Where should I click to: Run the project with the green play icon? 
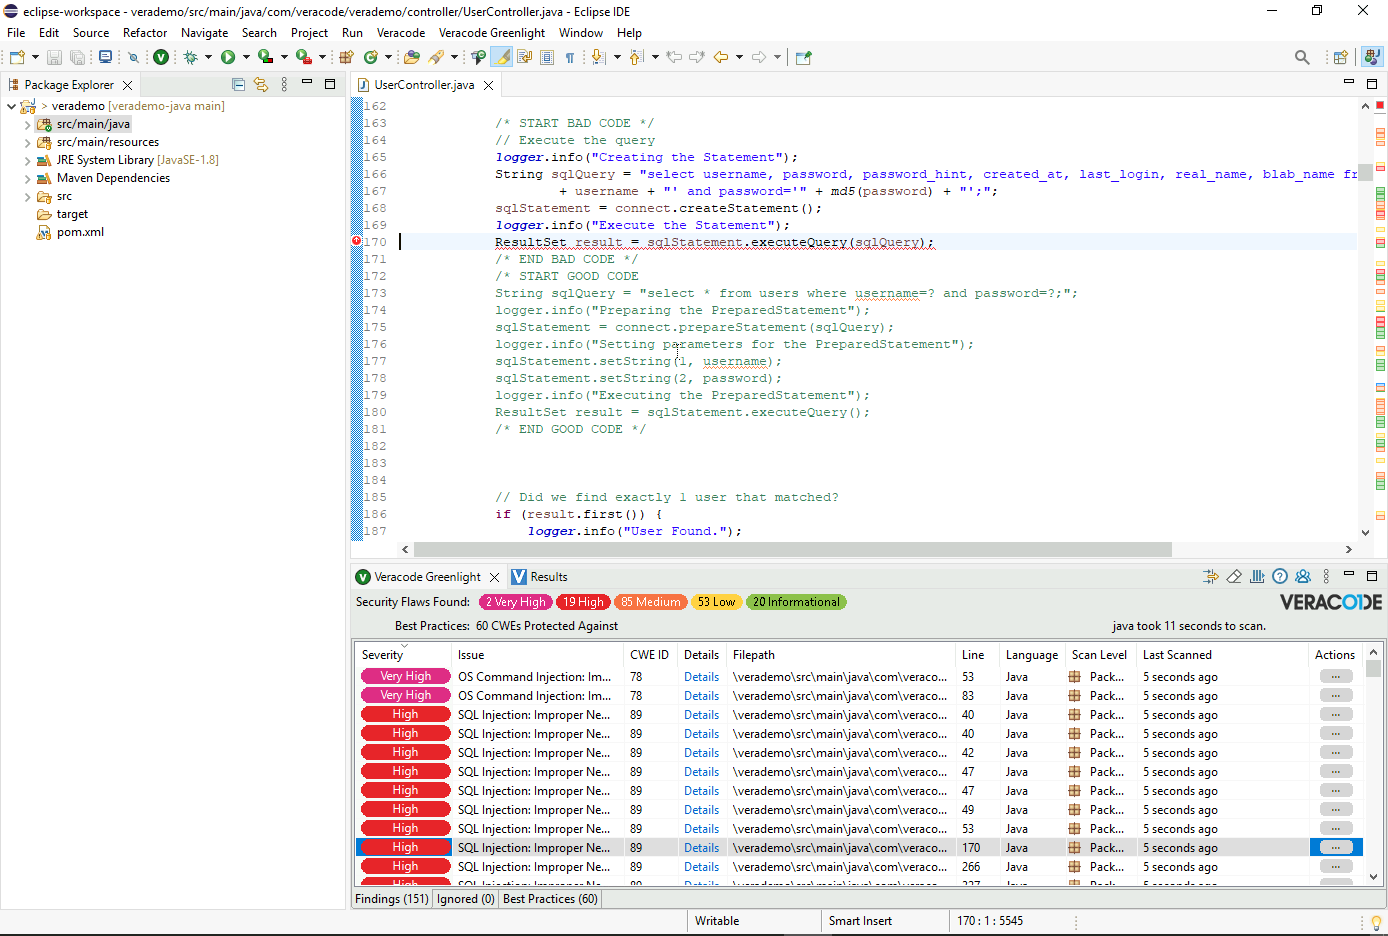click(228, 57)
